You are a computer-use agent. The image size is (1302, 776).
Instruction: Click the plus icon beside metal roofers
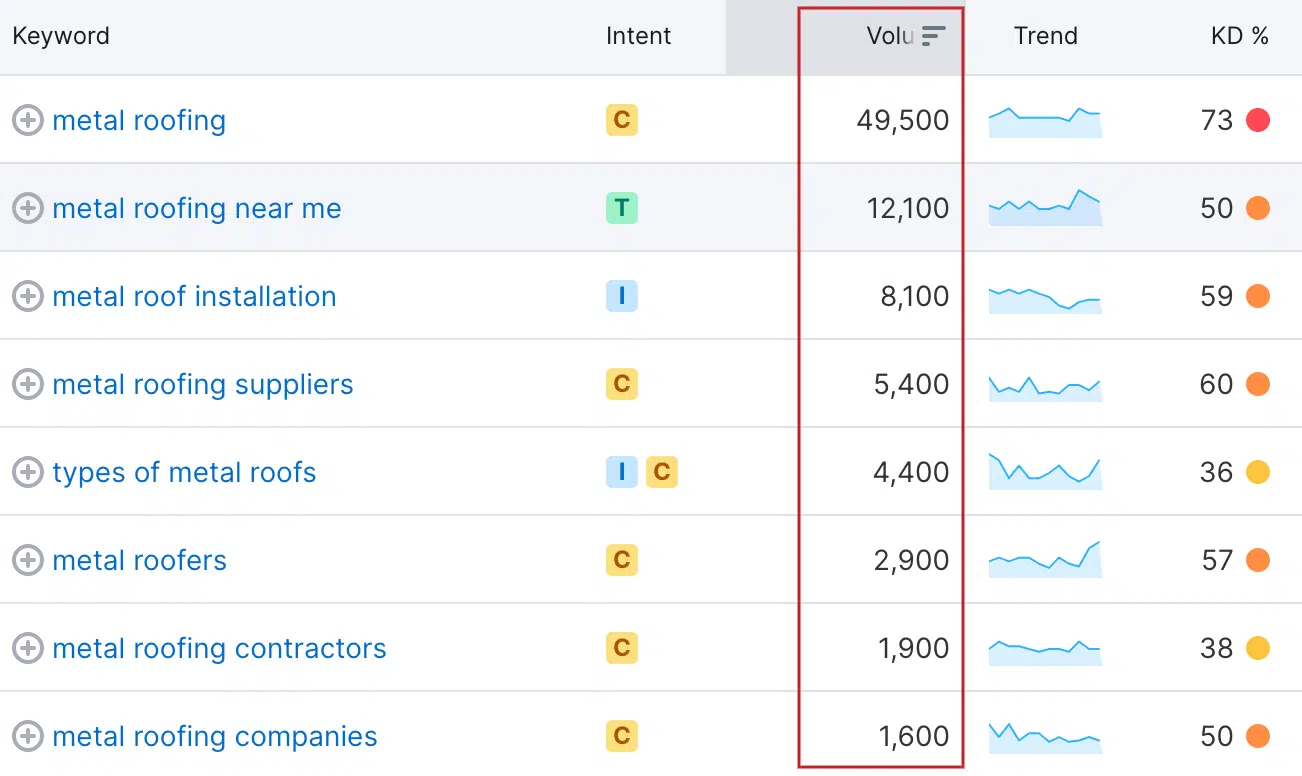point(27,561)
